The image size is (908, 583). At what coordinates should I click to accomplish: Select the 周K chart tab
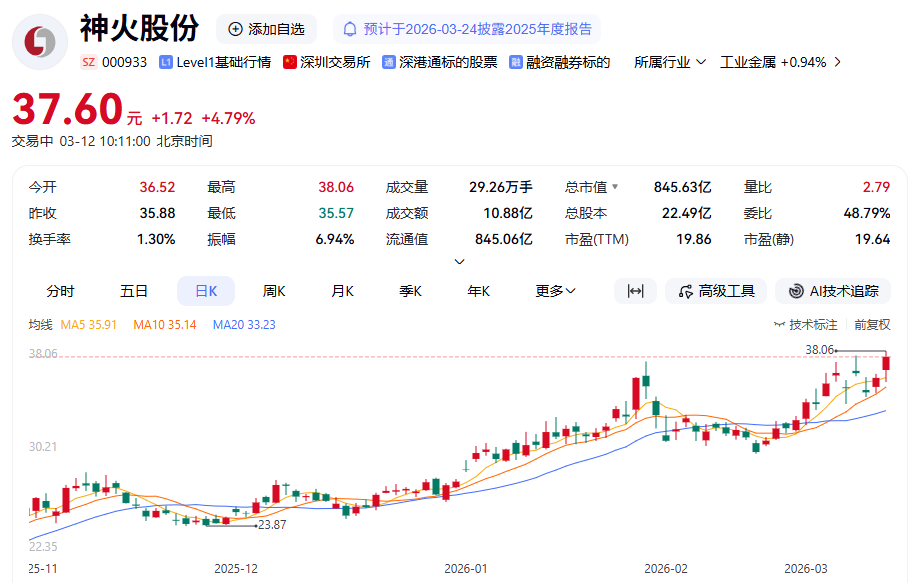(x=274, y=291)
